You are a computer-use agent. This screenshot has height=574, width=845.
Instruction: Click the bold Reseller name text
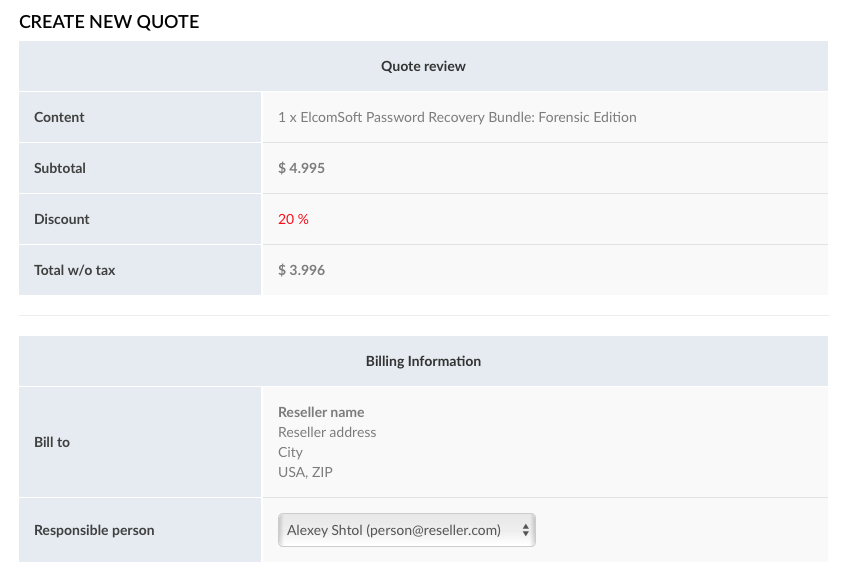pos(321,412)
